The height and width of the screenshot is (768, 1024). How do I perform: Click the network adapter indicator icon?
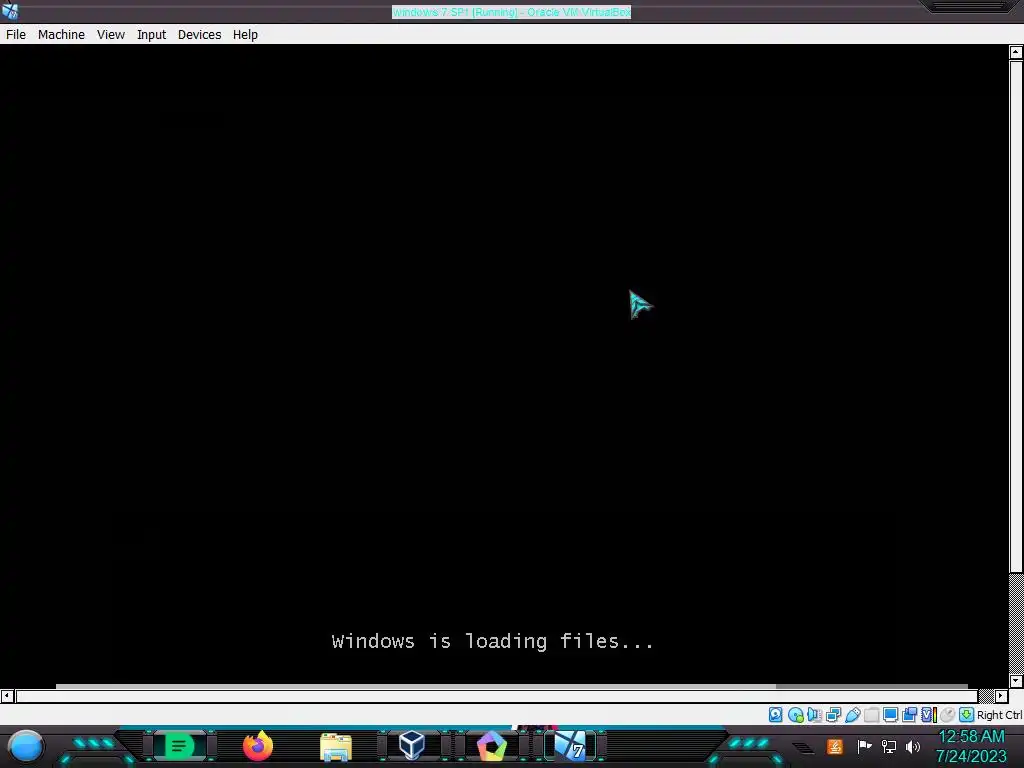pyautogui.click(x=833, y=714)
